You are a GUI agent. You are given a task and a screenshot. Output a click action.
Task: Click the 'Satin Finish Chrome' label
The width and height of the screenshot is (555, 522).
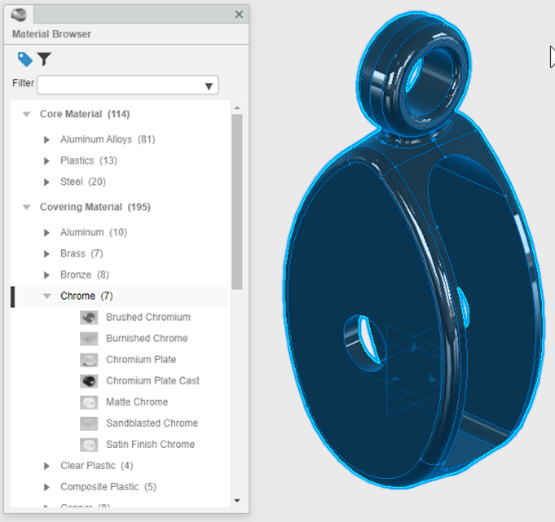[x=150, y=444]
